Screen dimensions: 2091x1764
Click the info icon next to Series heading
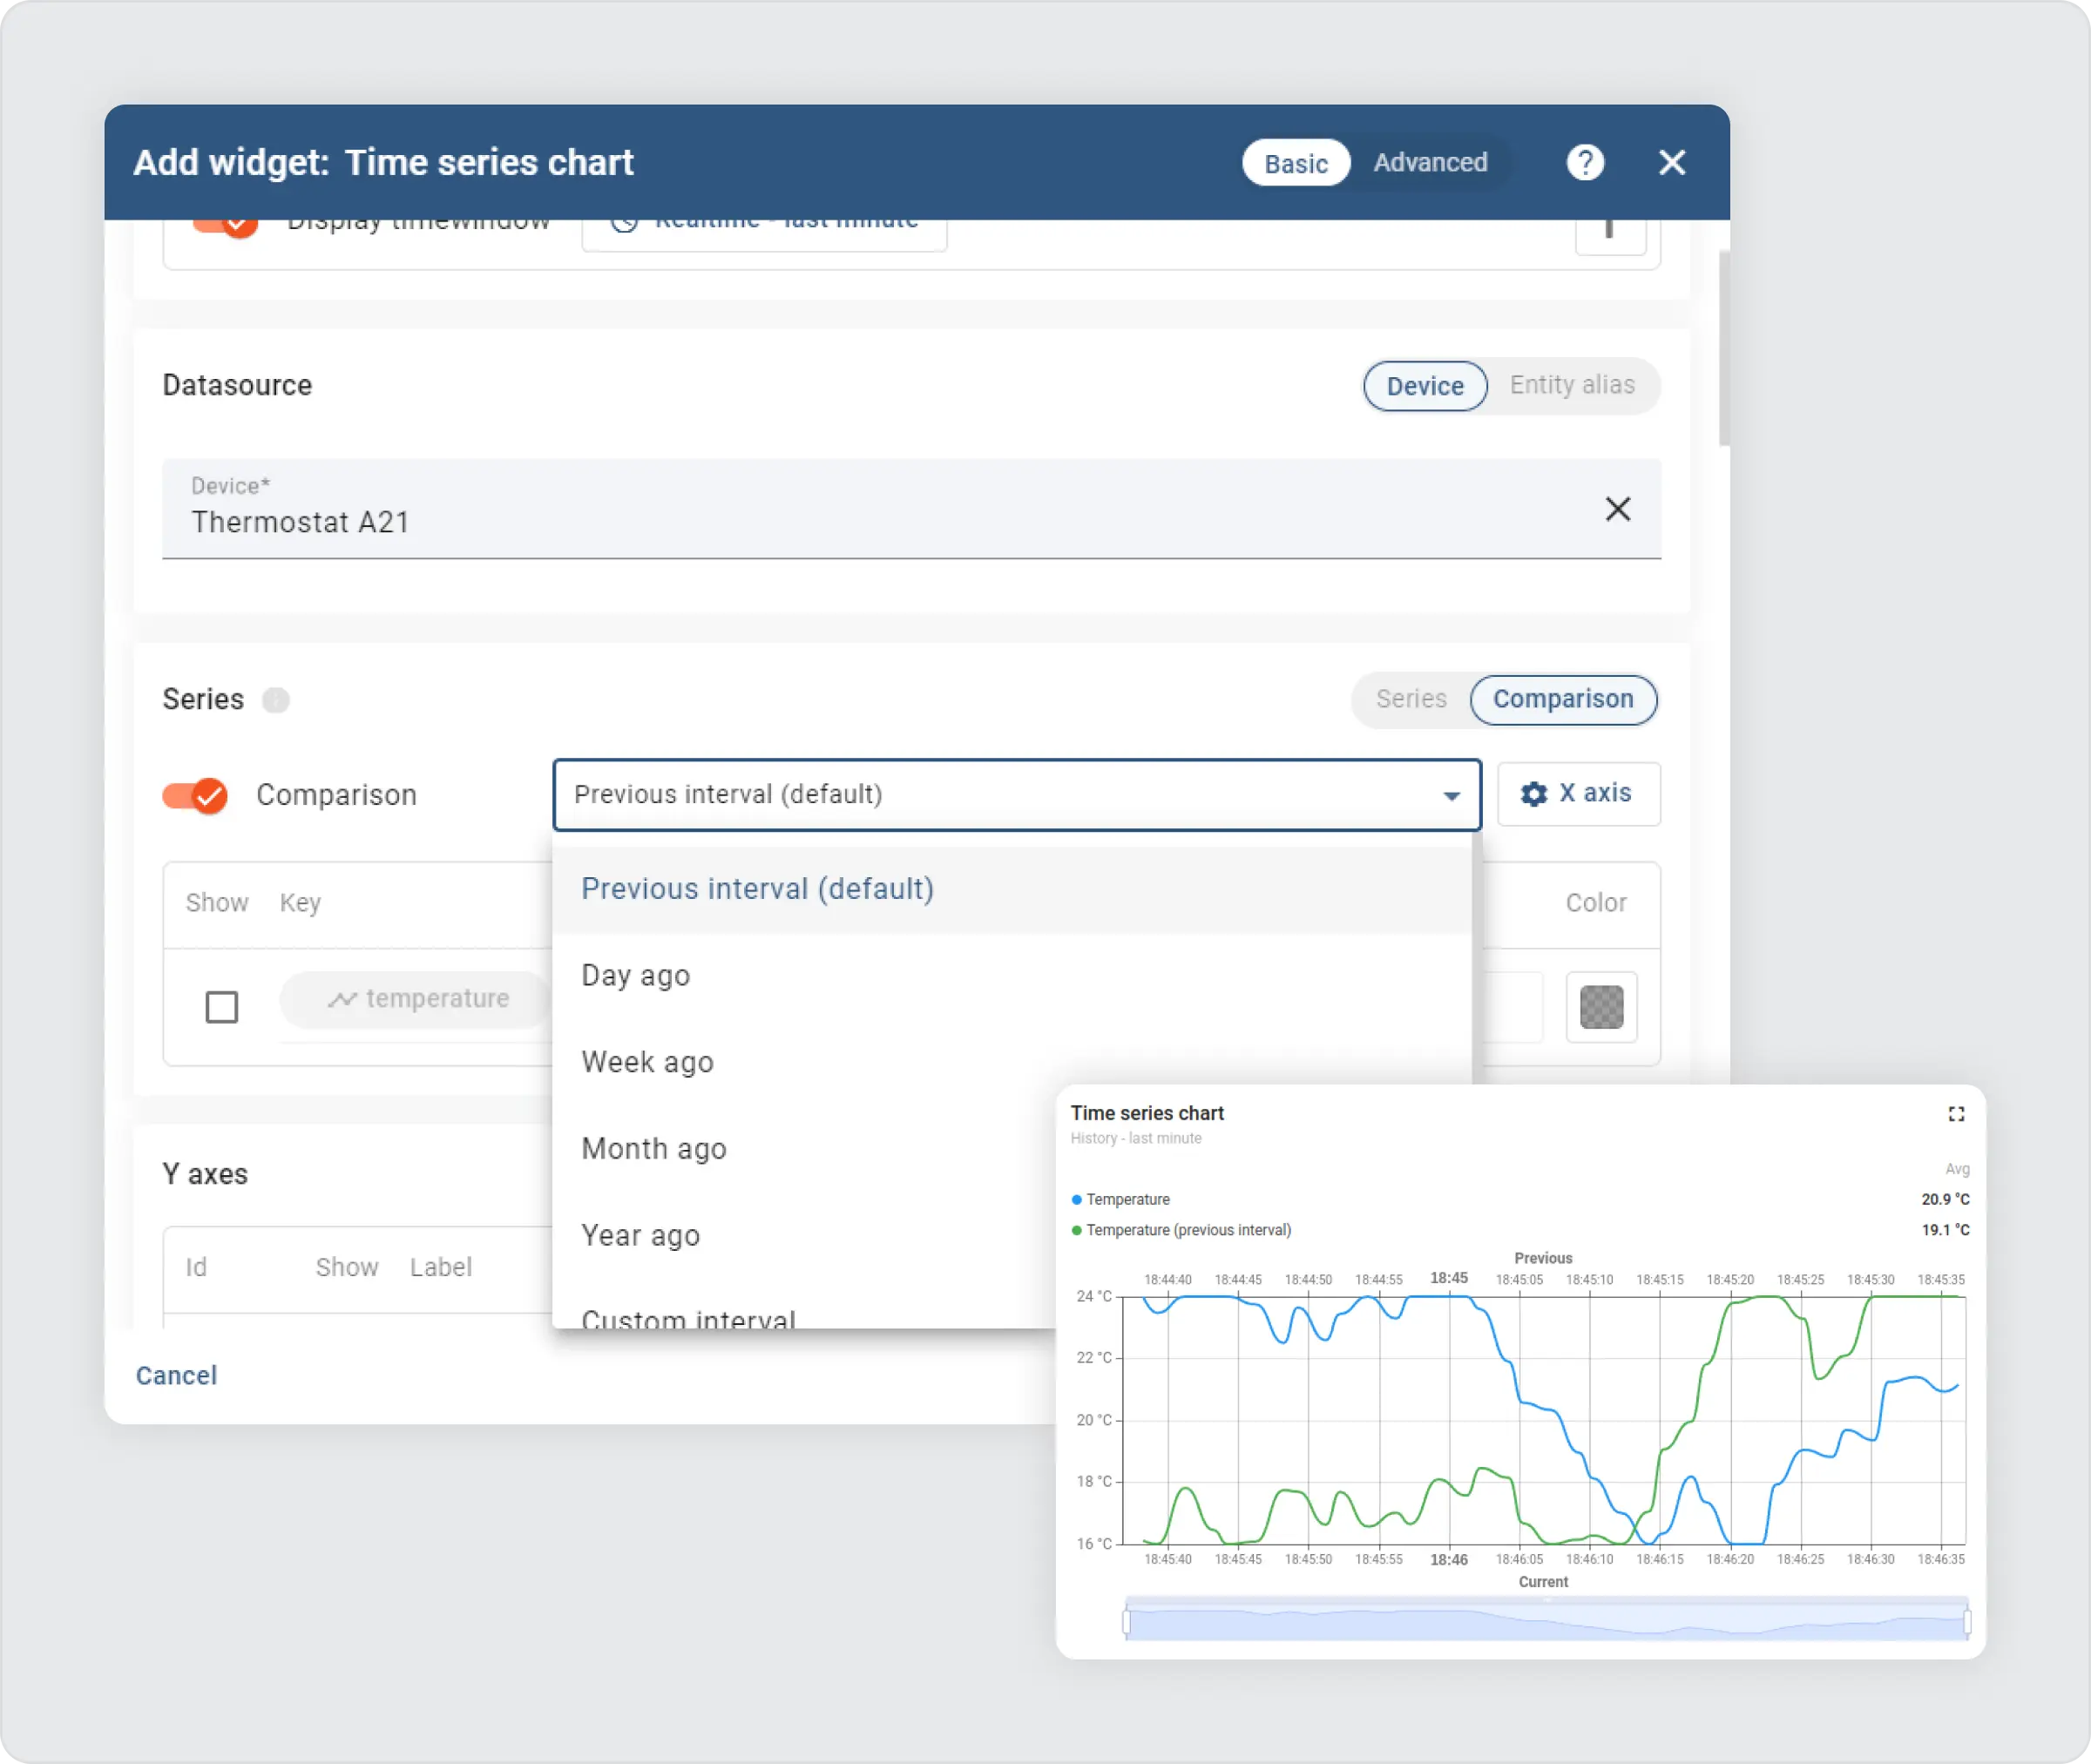pyautogui.click(x=276, y=700)
